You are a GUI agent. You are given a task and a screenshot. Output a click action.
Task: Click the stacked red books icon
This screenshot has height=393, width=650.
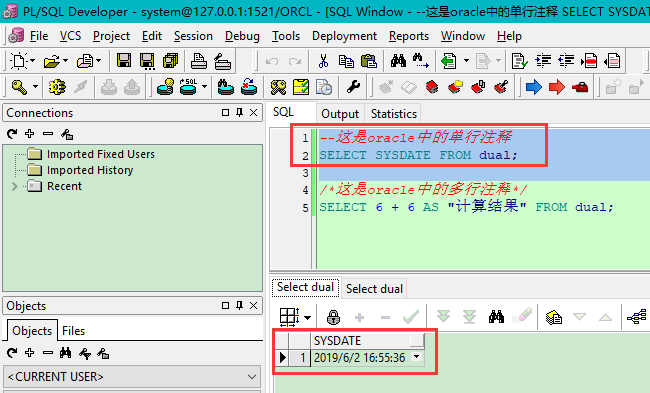[x=432, y=87]
